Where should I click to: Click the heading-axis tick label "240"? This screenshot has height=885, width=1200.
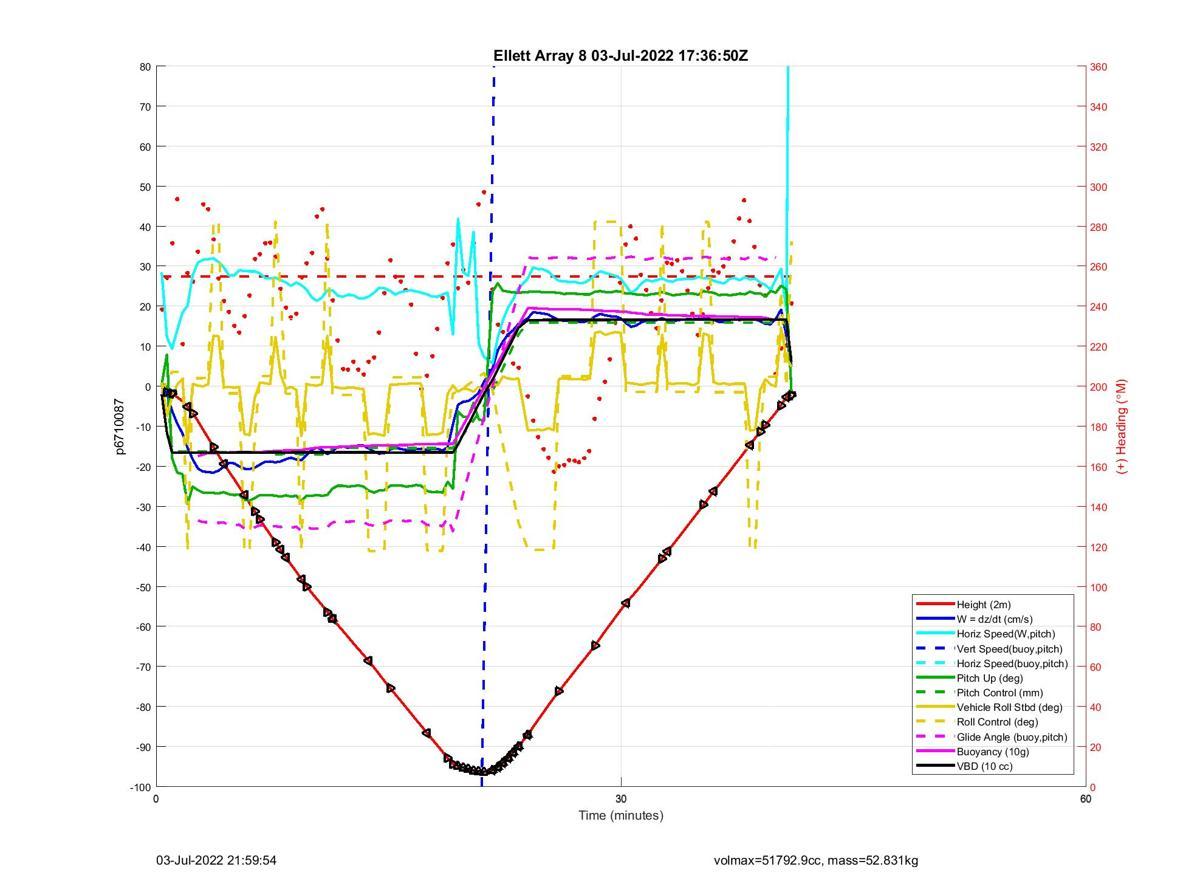[x=1098, y=307]
